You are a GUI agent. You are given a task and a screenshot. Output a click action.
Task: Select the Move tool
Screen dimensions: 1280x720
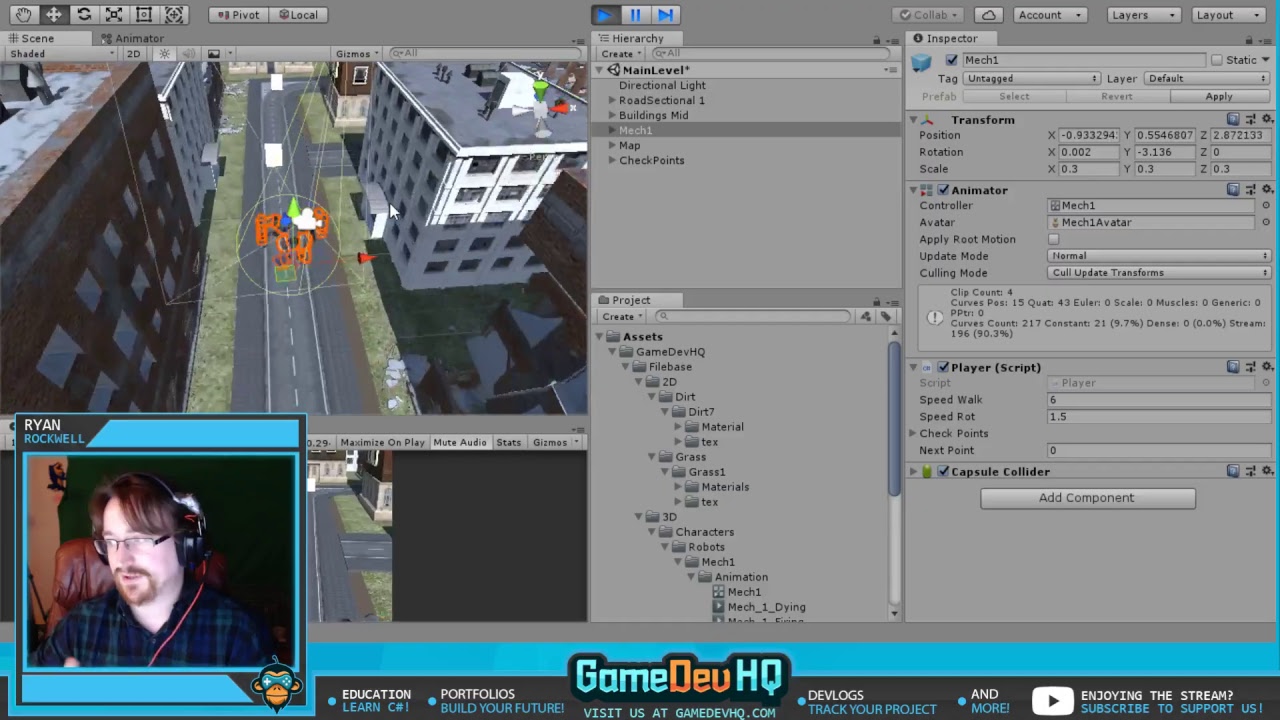click(x=53, y=15)
